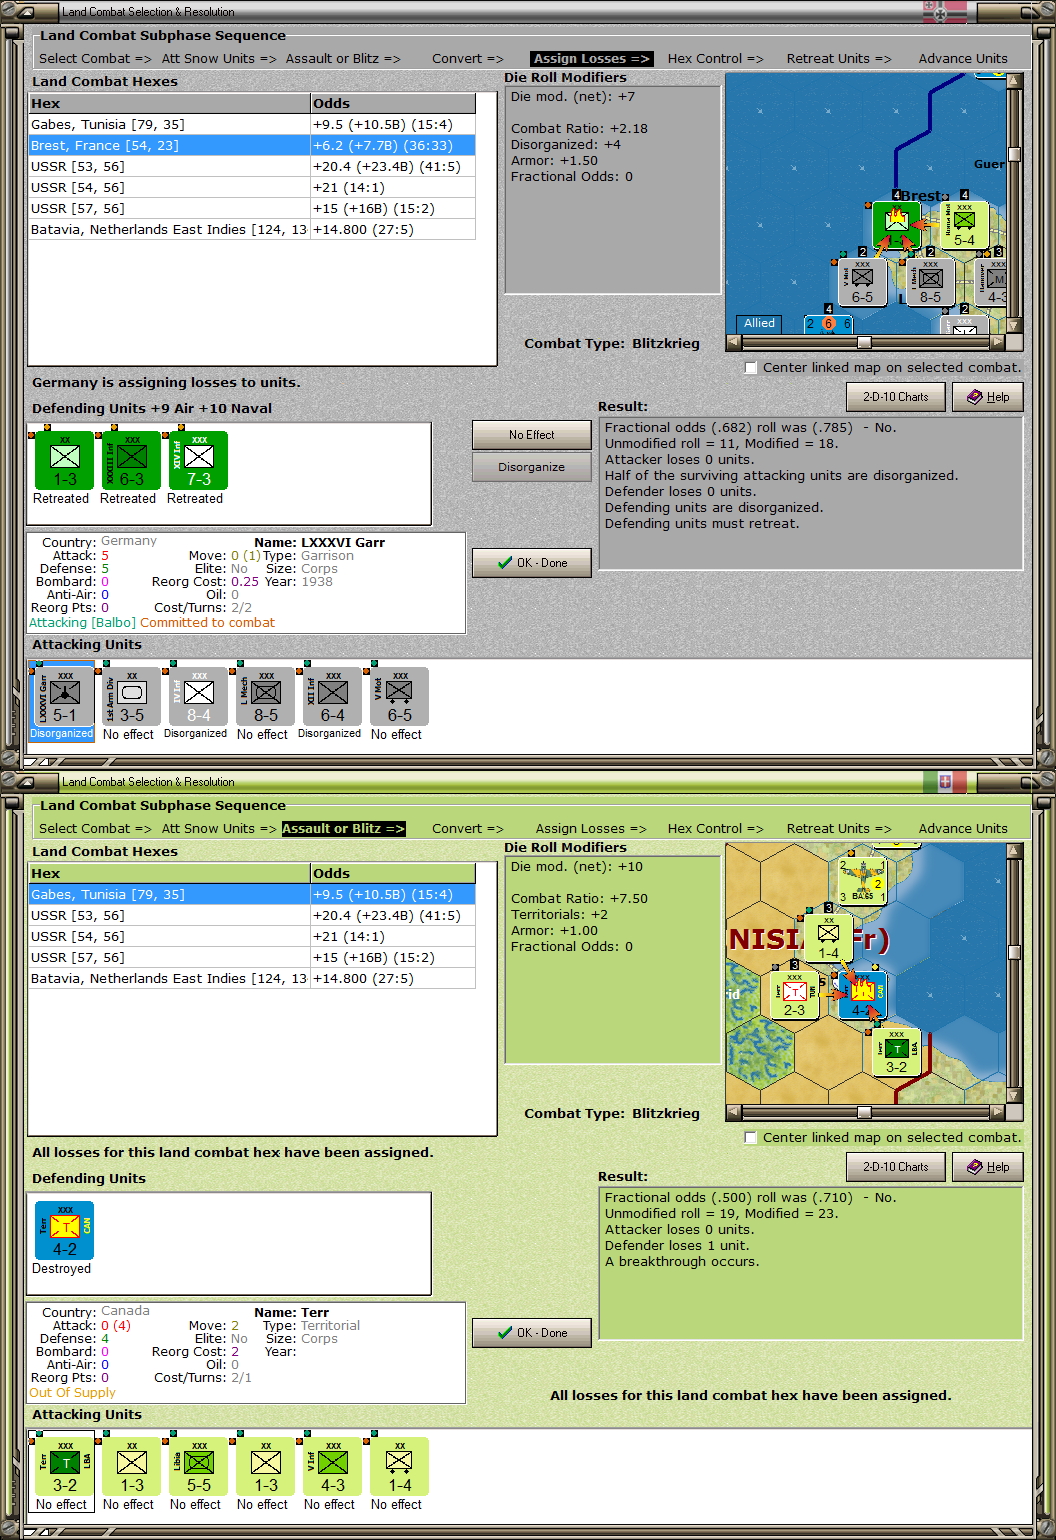Open Help in the Gabes combat window

coord(987,1167)
